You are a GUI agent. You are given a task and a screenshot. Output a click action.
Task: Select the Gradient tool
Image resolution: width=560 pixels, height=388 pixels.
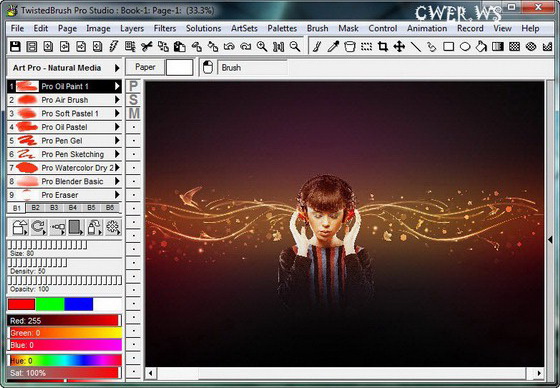[498, 46]
